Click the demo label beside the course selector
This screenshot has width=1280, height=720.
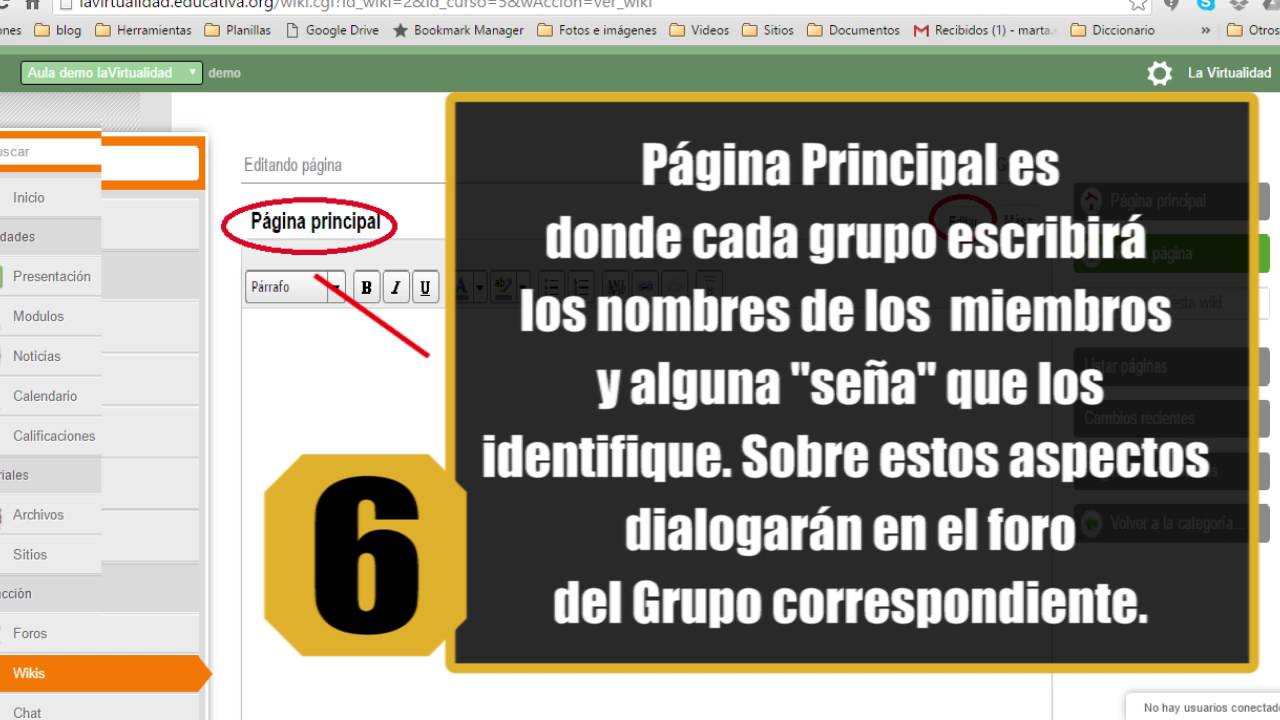(x=224, y=73)
